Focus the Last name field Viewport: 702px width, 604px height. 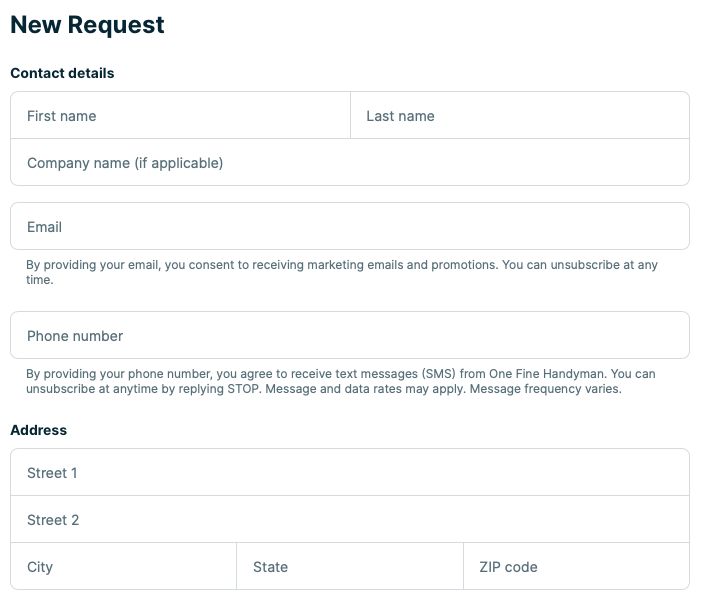click(x=520, y=116)
